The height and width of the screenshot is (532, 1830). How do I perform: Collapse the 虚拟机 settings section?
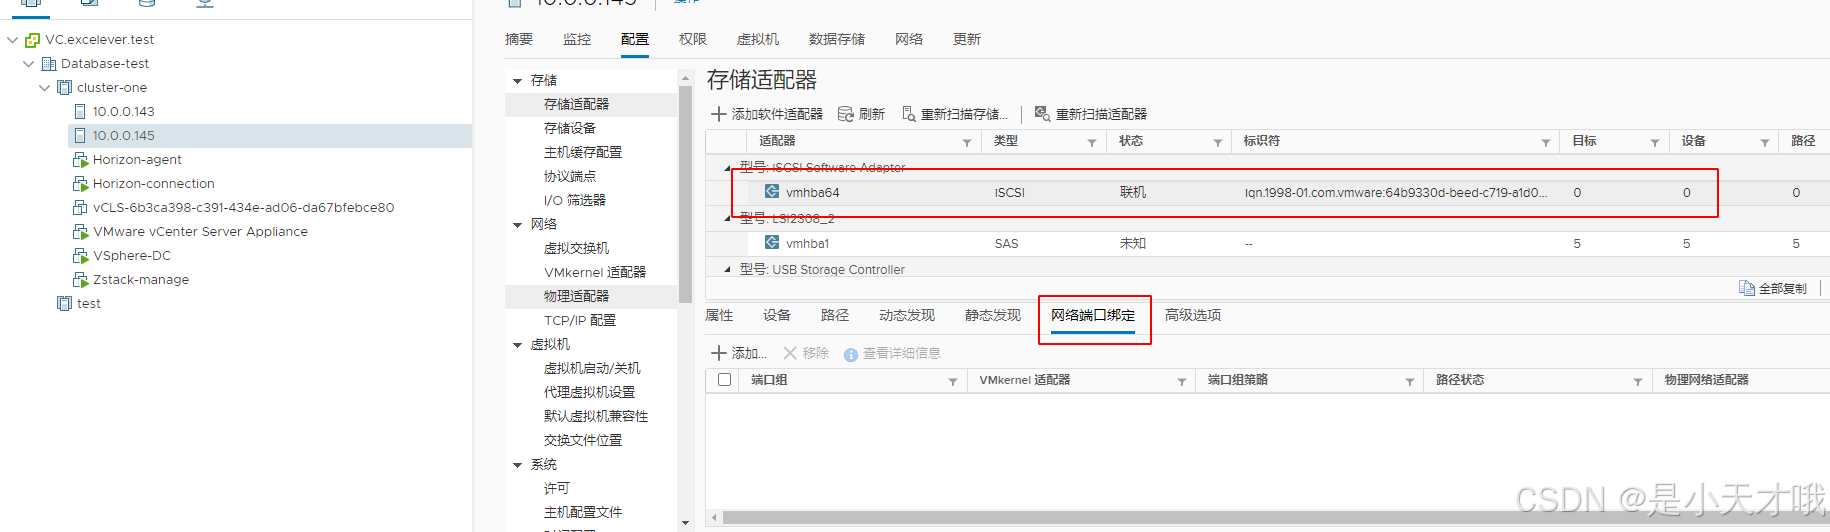[518, 345]
